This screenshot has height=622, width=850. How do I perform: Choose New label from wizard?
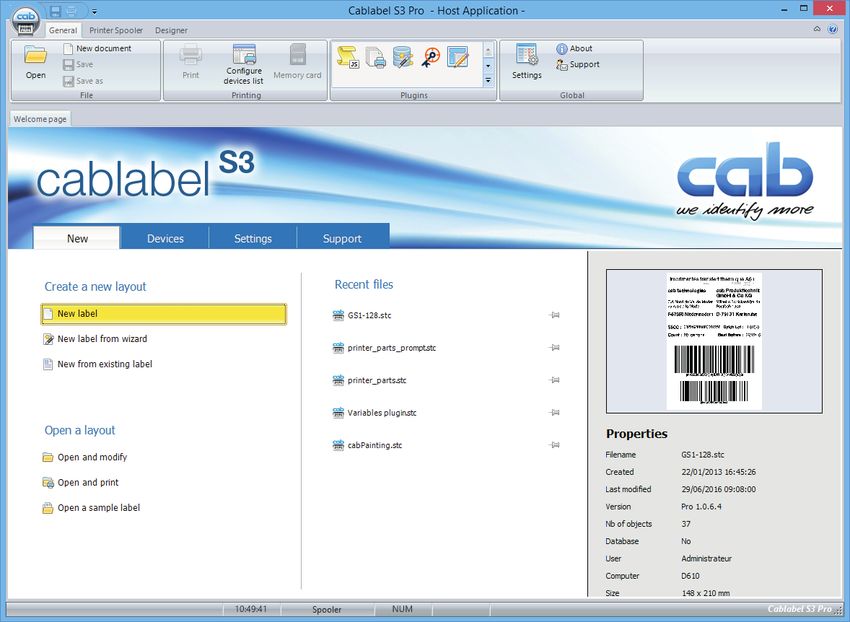(x=95, y=339)
